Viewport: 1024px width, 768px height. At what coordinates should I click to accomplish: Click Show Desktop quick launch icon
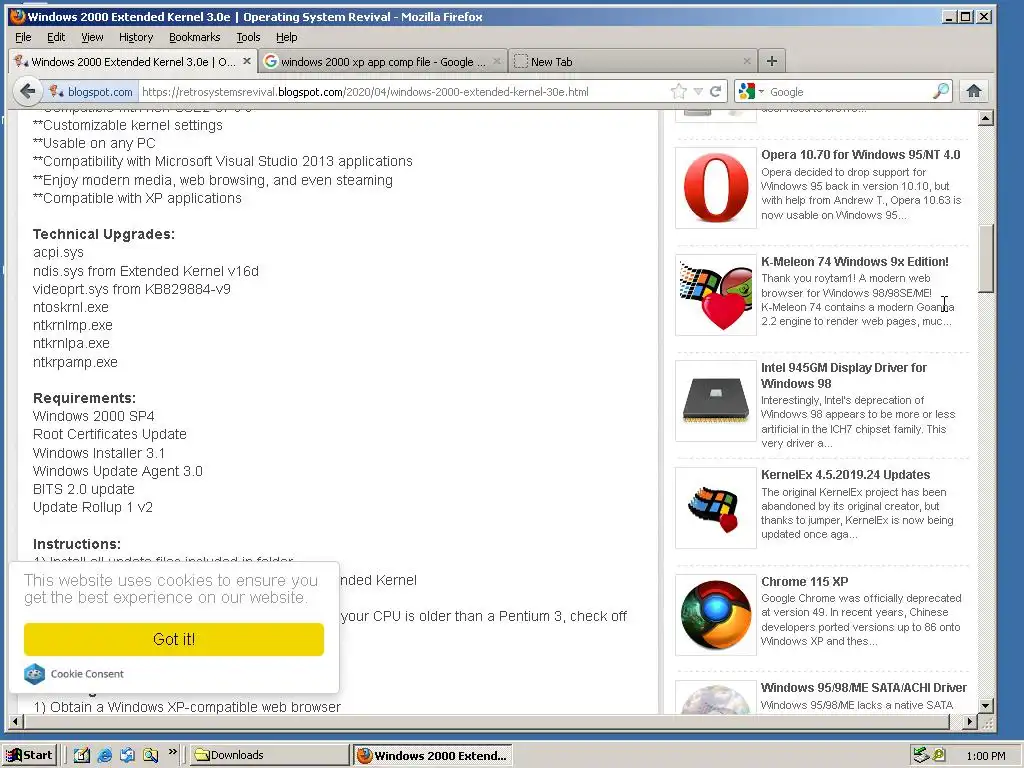82,755
